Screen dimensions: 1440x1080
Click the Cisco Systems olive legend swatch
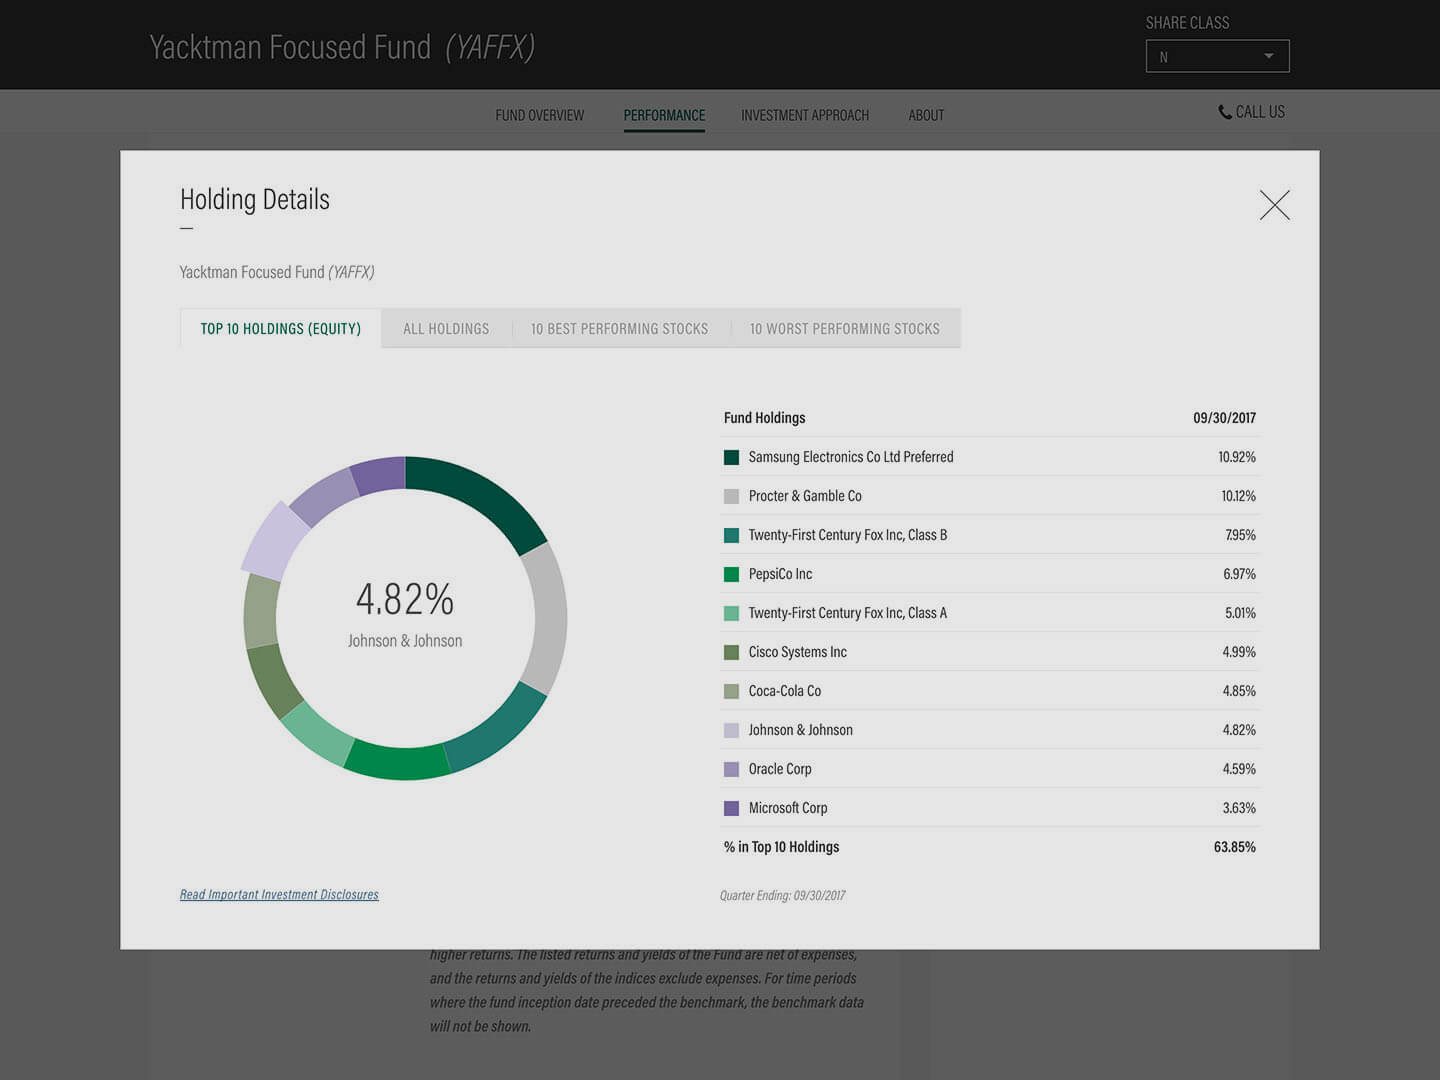[x=731, y=652]
